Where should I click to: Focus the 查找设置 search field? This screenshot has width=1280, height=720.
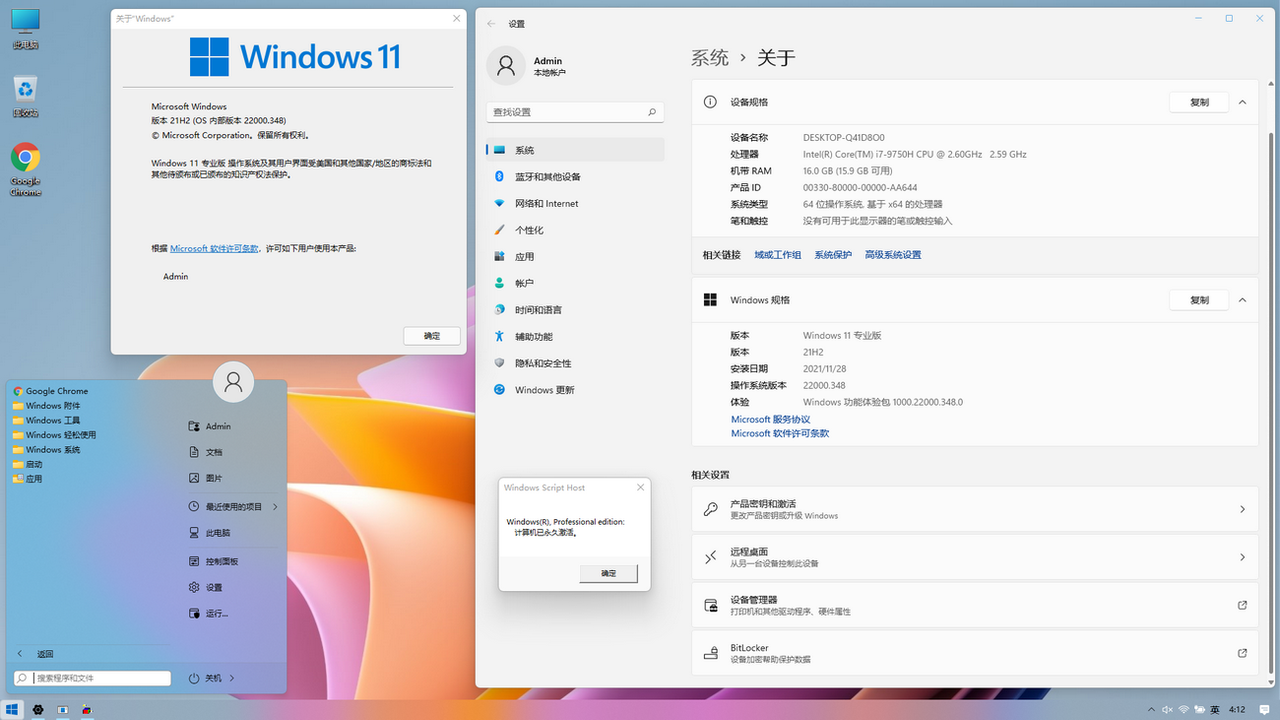coord(575,112)
